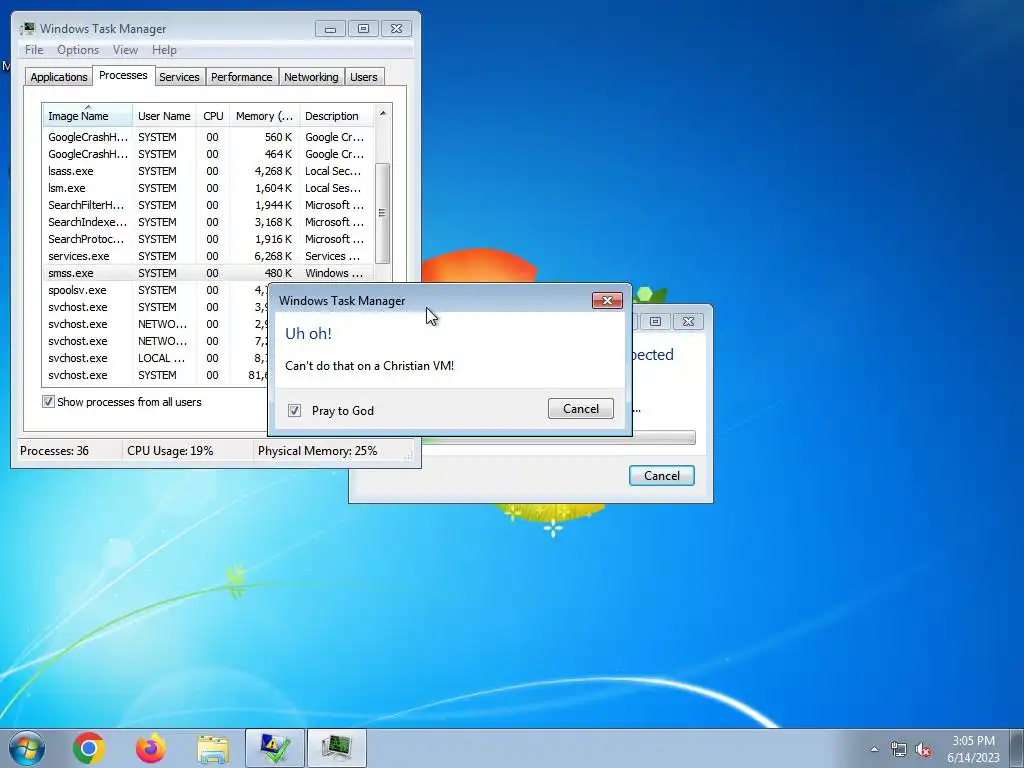The width and height of the screenshot is (1024, 768).
Task: Open the Windows Start menu orb
Action: 27,748
